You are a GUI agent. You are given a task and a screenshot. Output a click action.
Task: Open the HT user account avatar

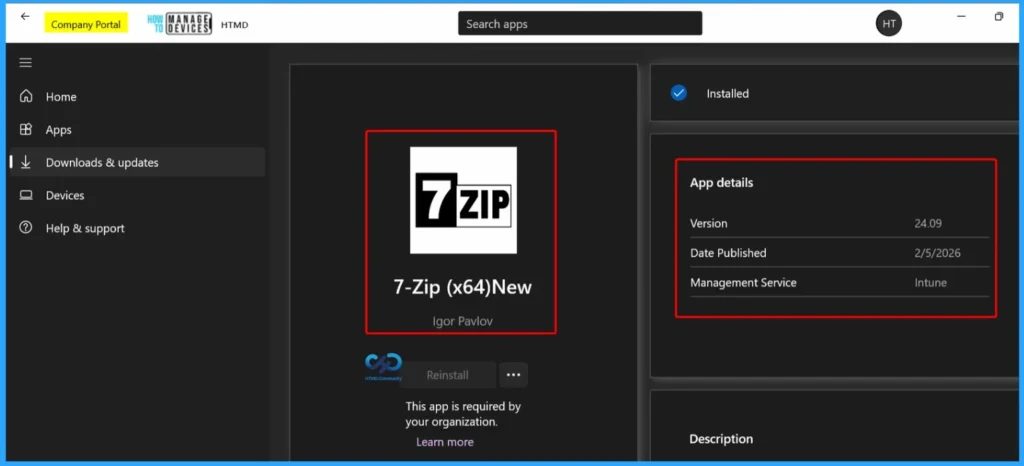889,24
